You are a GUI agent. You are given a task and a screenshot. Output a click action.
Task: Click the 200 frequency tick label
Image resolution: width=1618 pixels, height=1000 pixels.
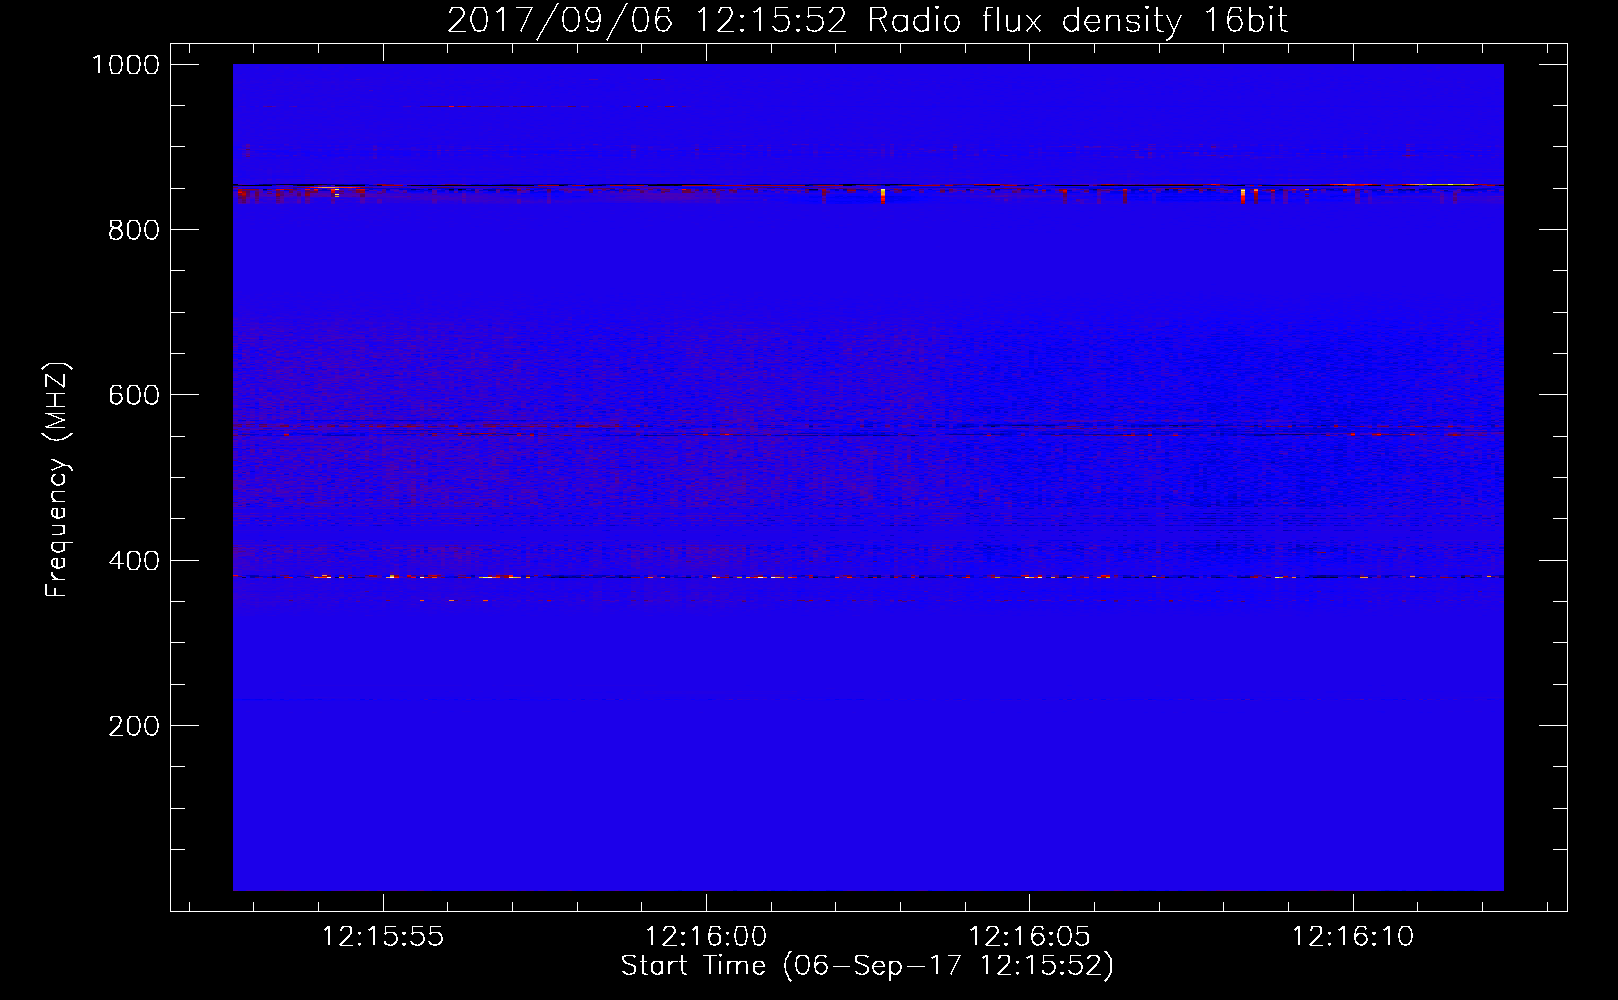[134, 726]
